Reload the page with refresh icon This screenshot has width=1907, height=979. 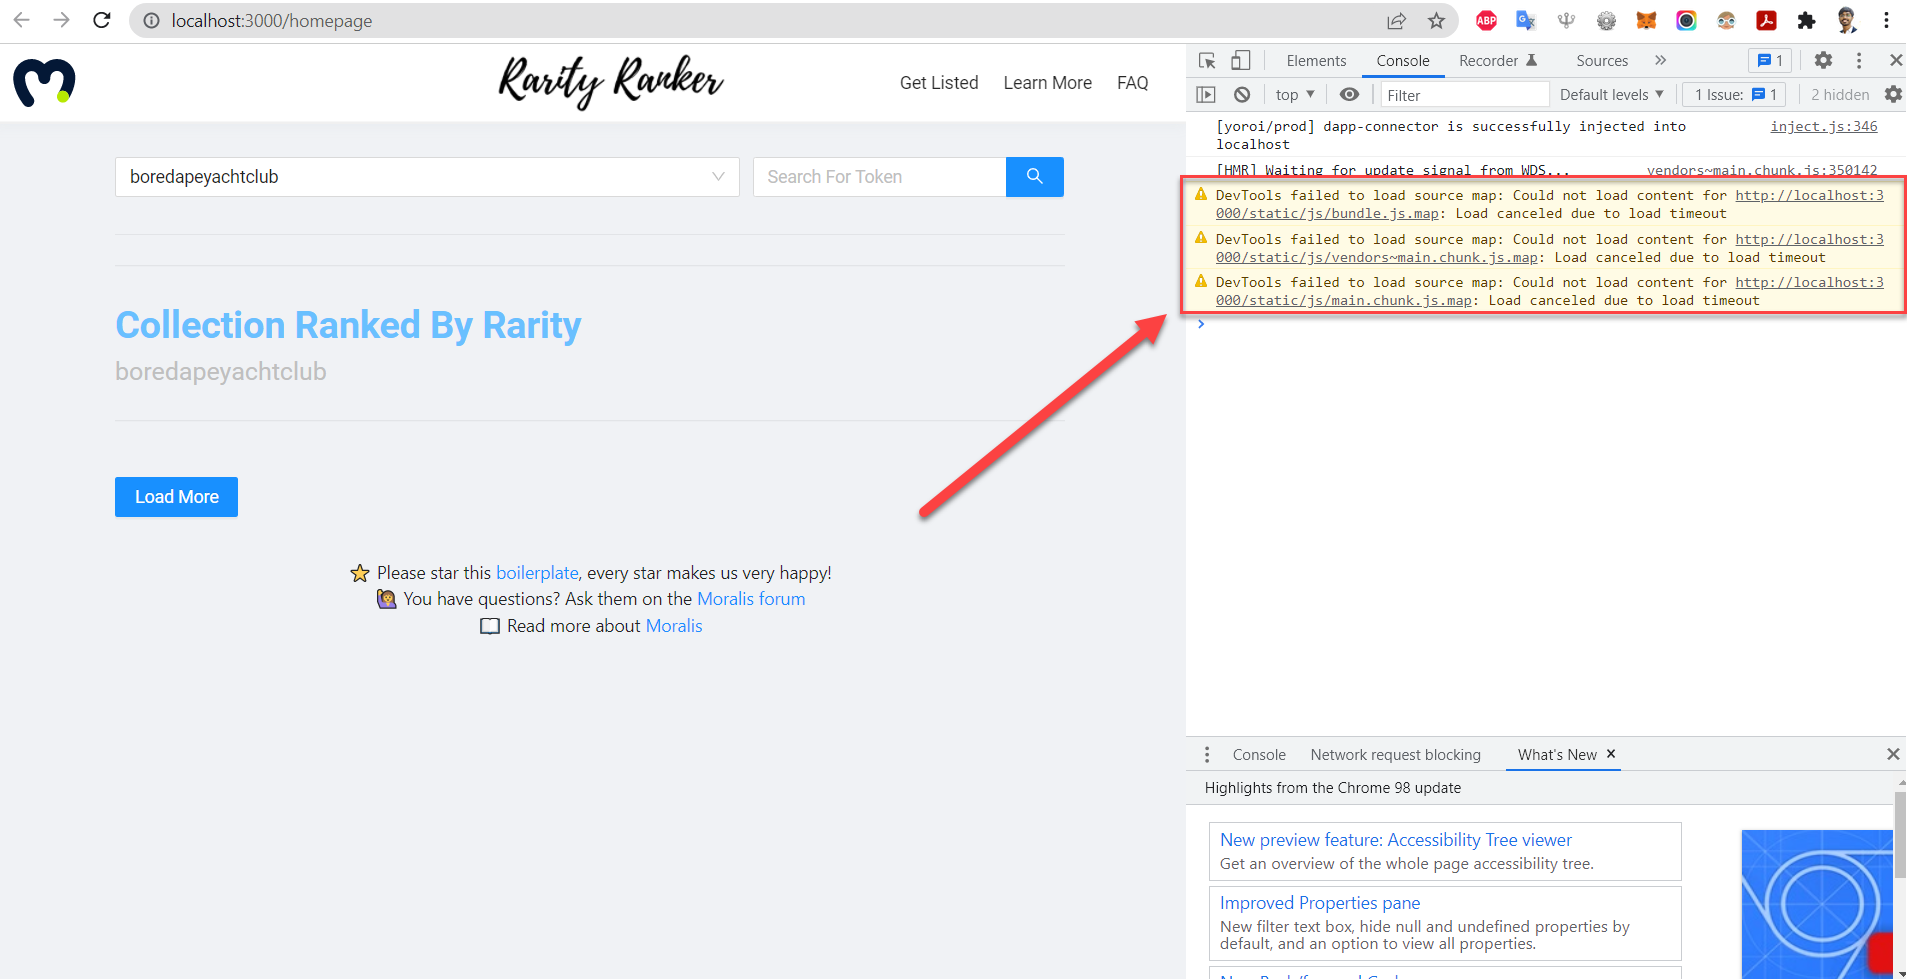point(101,20)
